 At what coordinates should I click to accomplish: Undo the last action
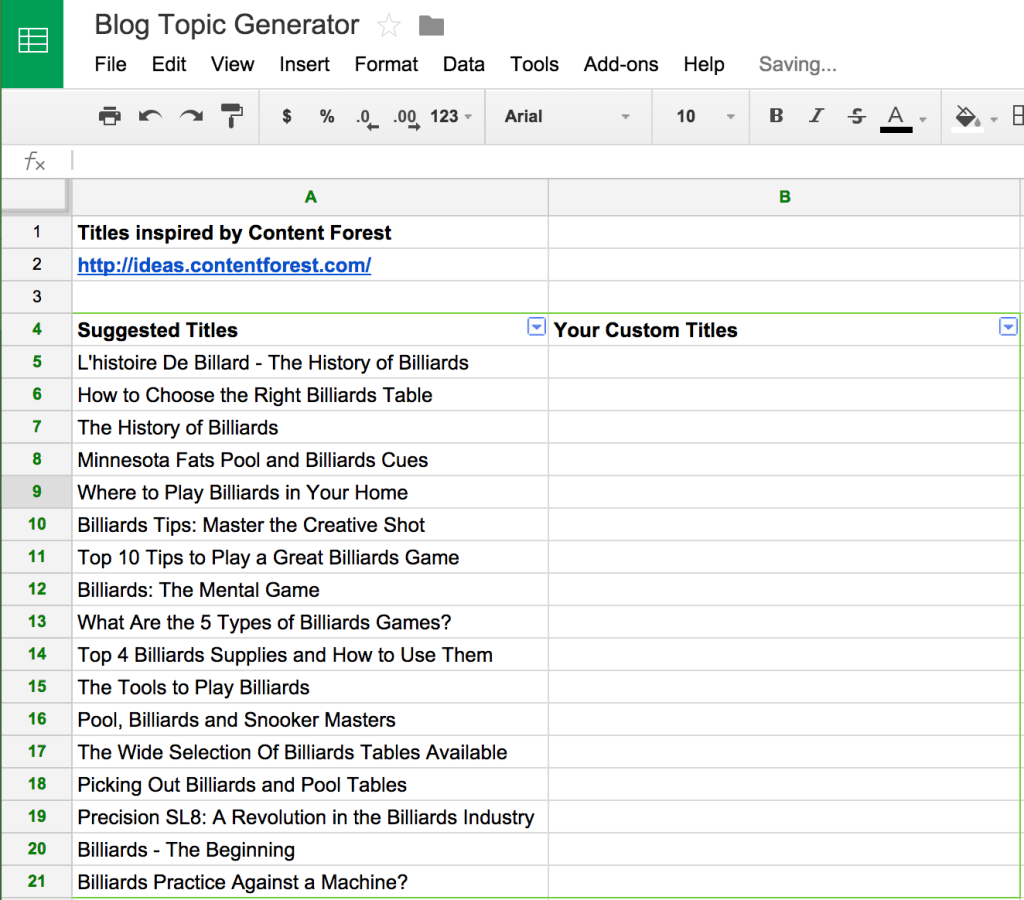pos(150,116)
